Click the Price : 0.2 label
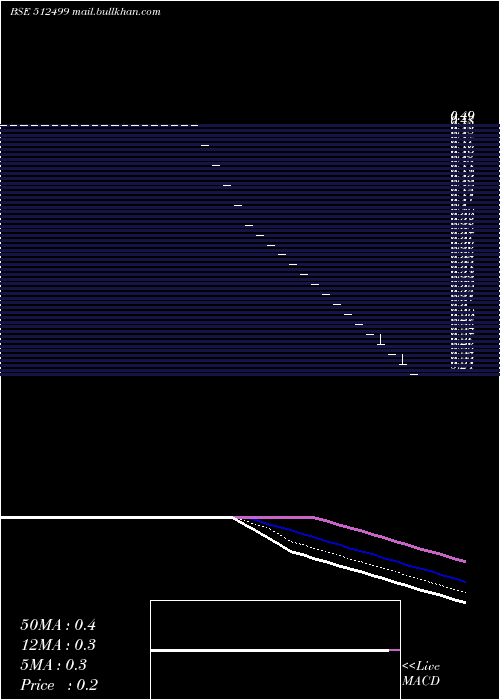This screenshot has height=700, width=500. 59,685
